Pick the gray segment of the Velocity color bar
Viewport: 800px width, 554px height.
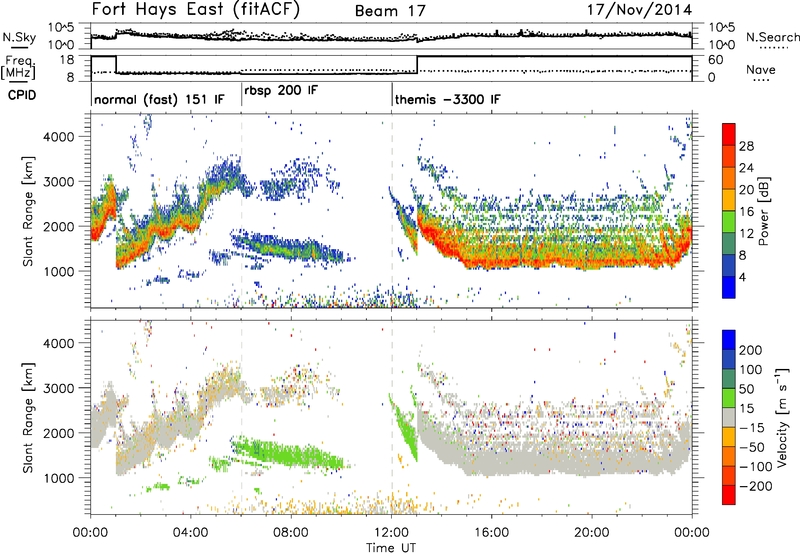pyautogui.click(x=729, y=417)
